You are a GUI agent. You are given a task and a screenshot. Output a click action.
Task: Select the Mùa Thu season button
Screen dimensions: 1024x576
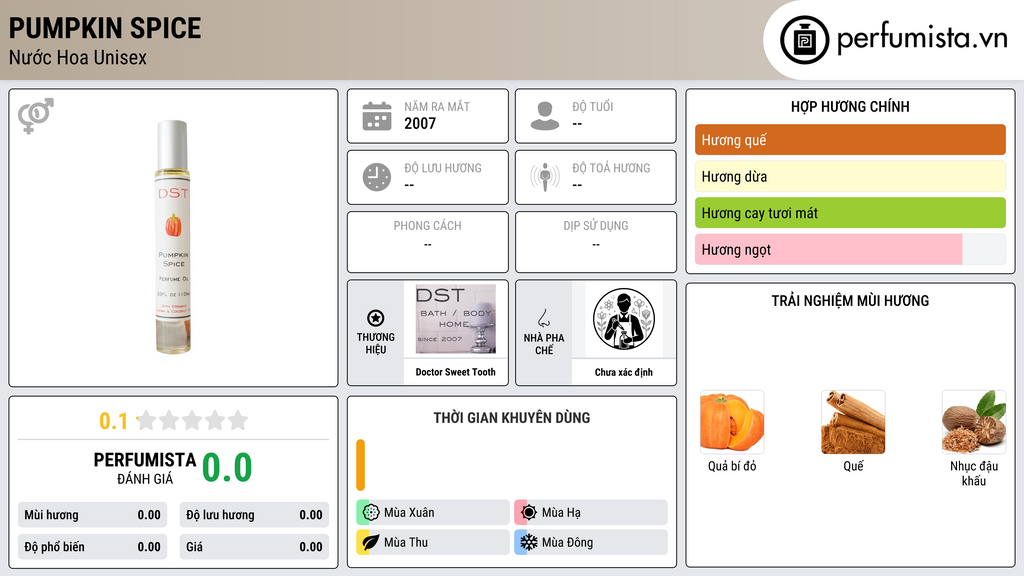coord(433,542)
